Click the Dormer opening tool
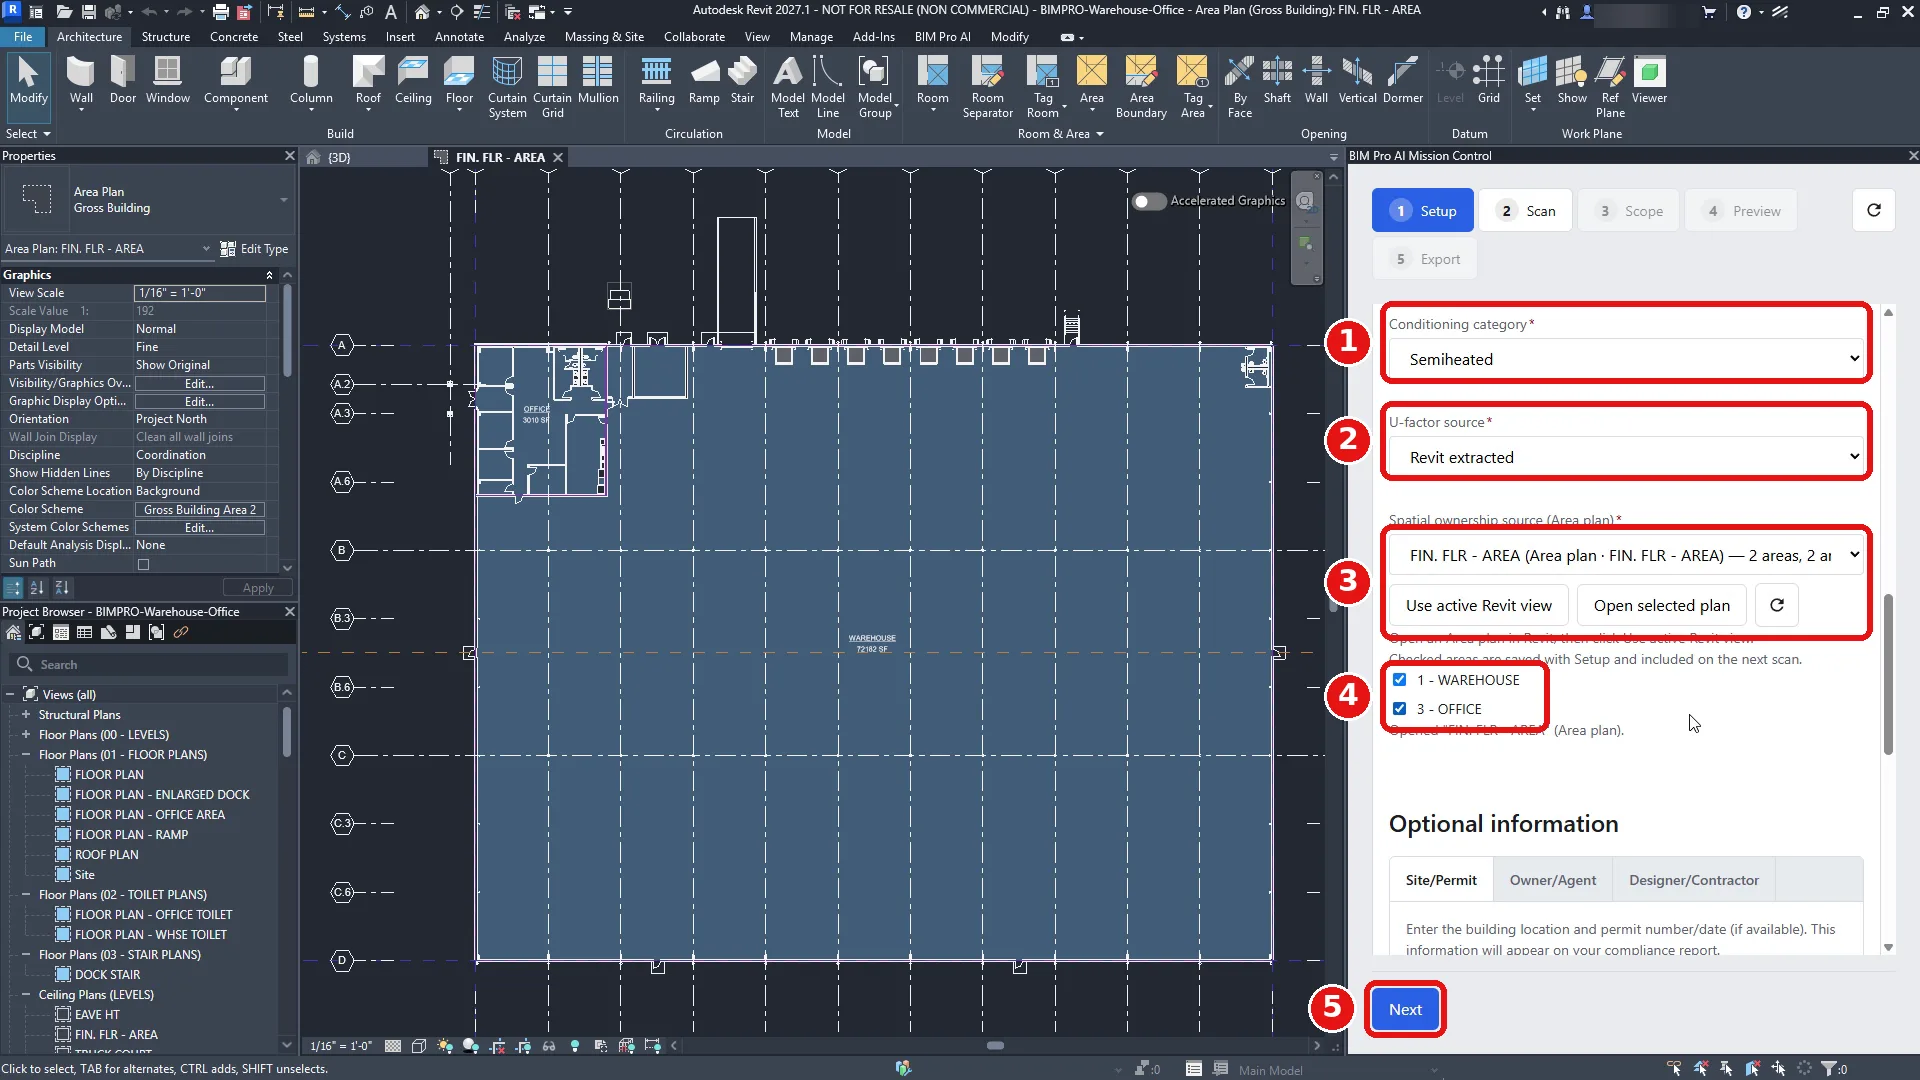This screenshot has width=1920, height=1080. (x=1402, y=80)
